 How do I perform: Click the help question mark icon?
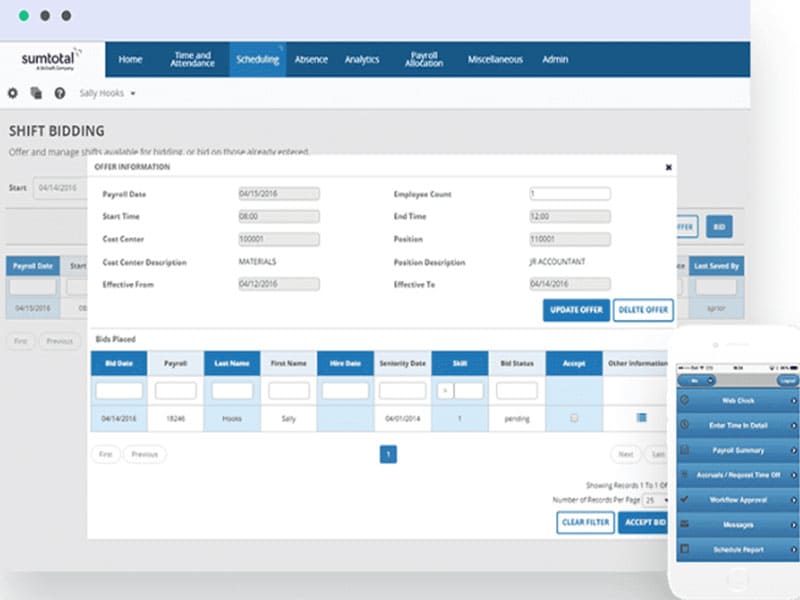coord(60,93)
